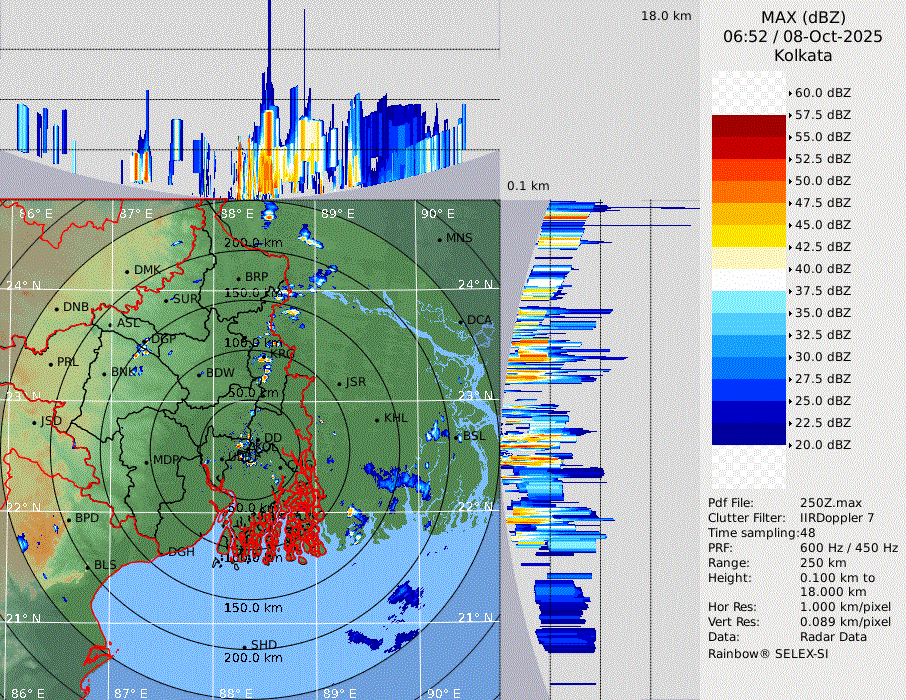Click the MAX (dBZ) title text
This screenshot has height=700, width=906.
point(803,17)
